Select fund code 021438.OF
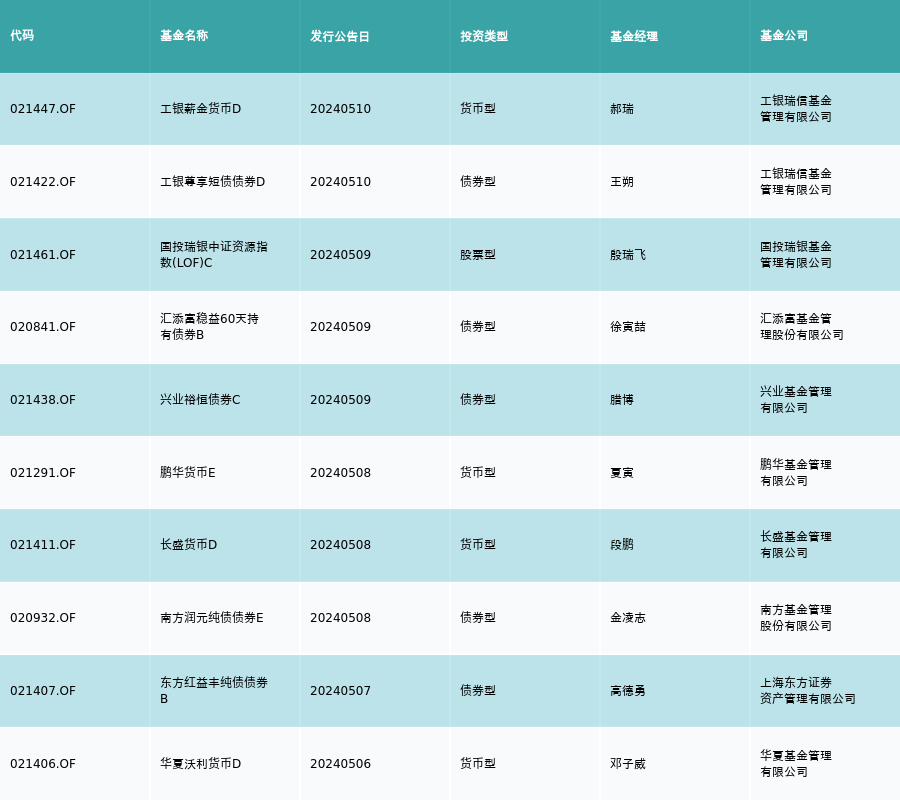Viewport: 900px width, 800px height. (43, 399)
